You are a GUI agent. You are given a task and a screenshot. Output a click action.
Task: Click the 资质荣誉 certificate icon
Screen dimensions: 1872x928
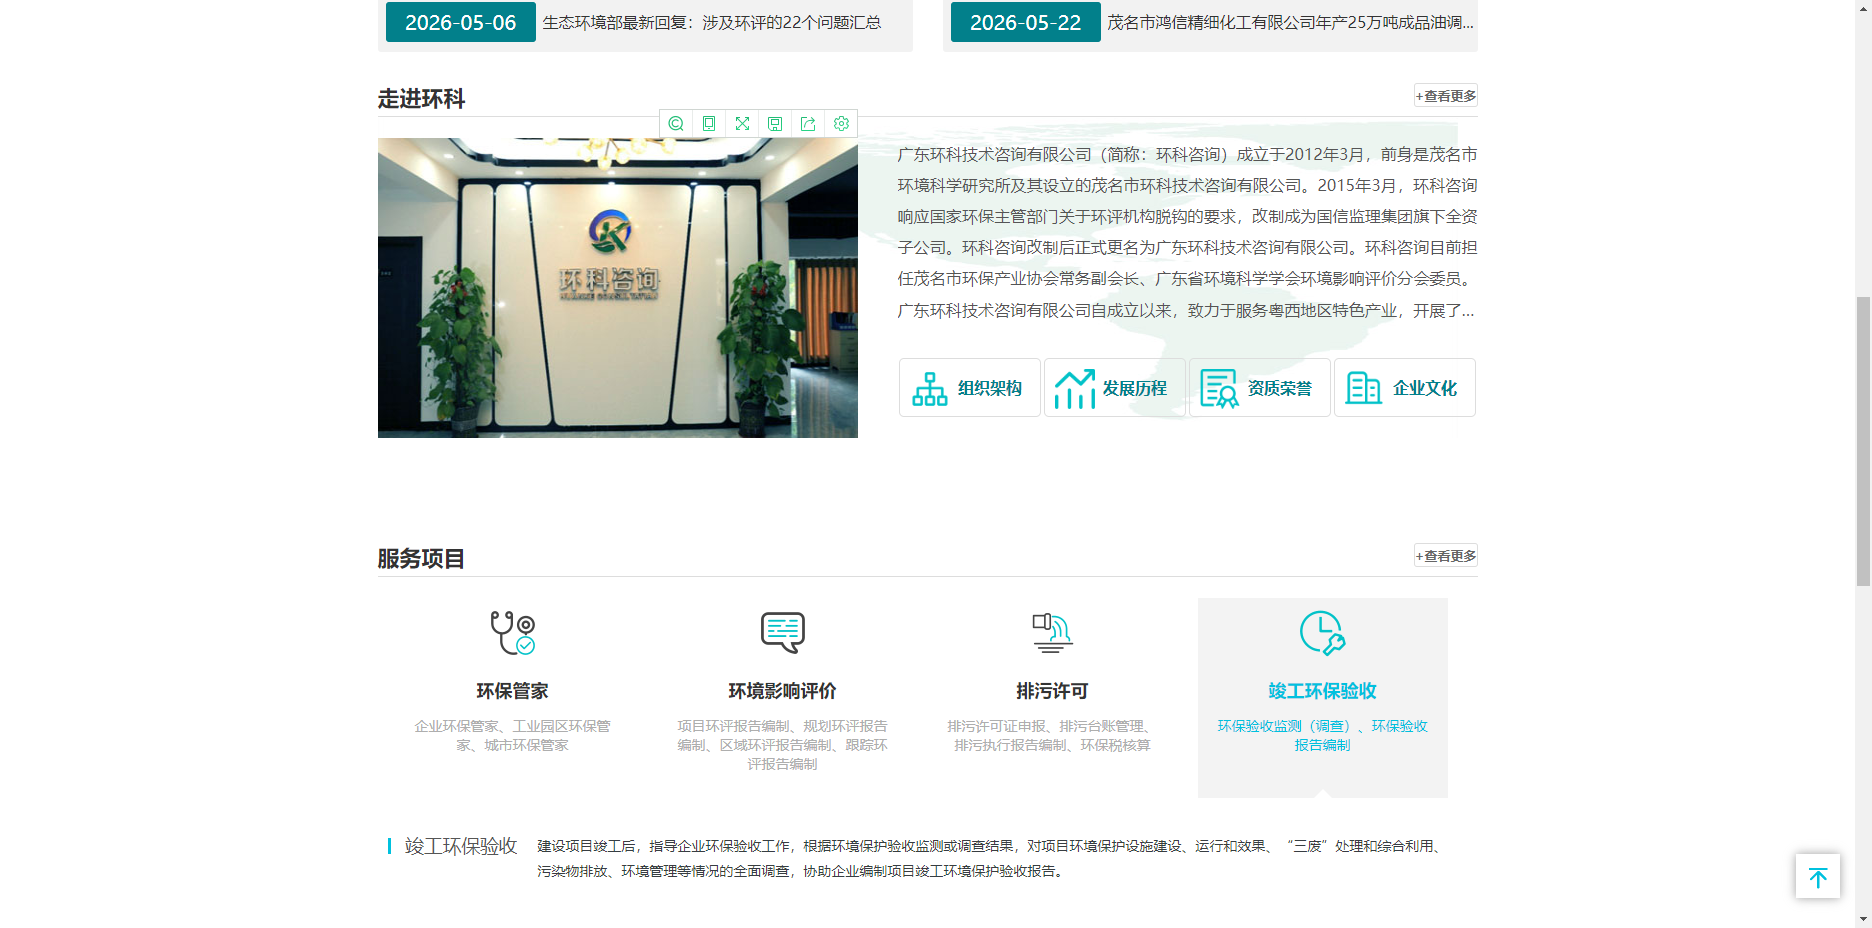point(1220,389)
